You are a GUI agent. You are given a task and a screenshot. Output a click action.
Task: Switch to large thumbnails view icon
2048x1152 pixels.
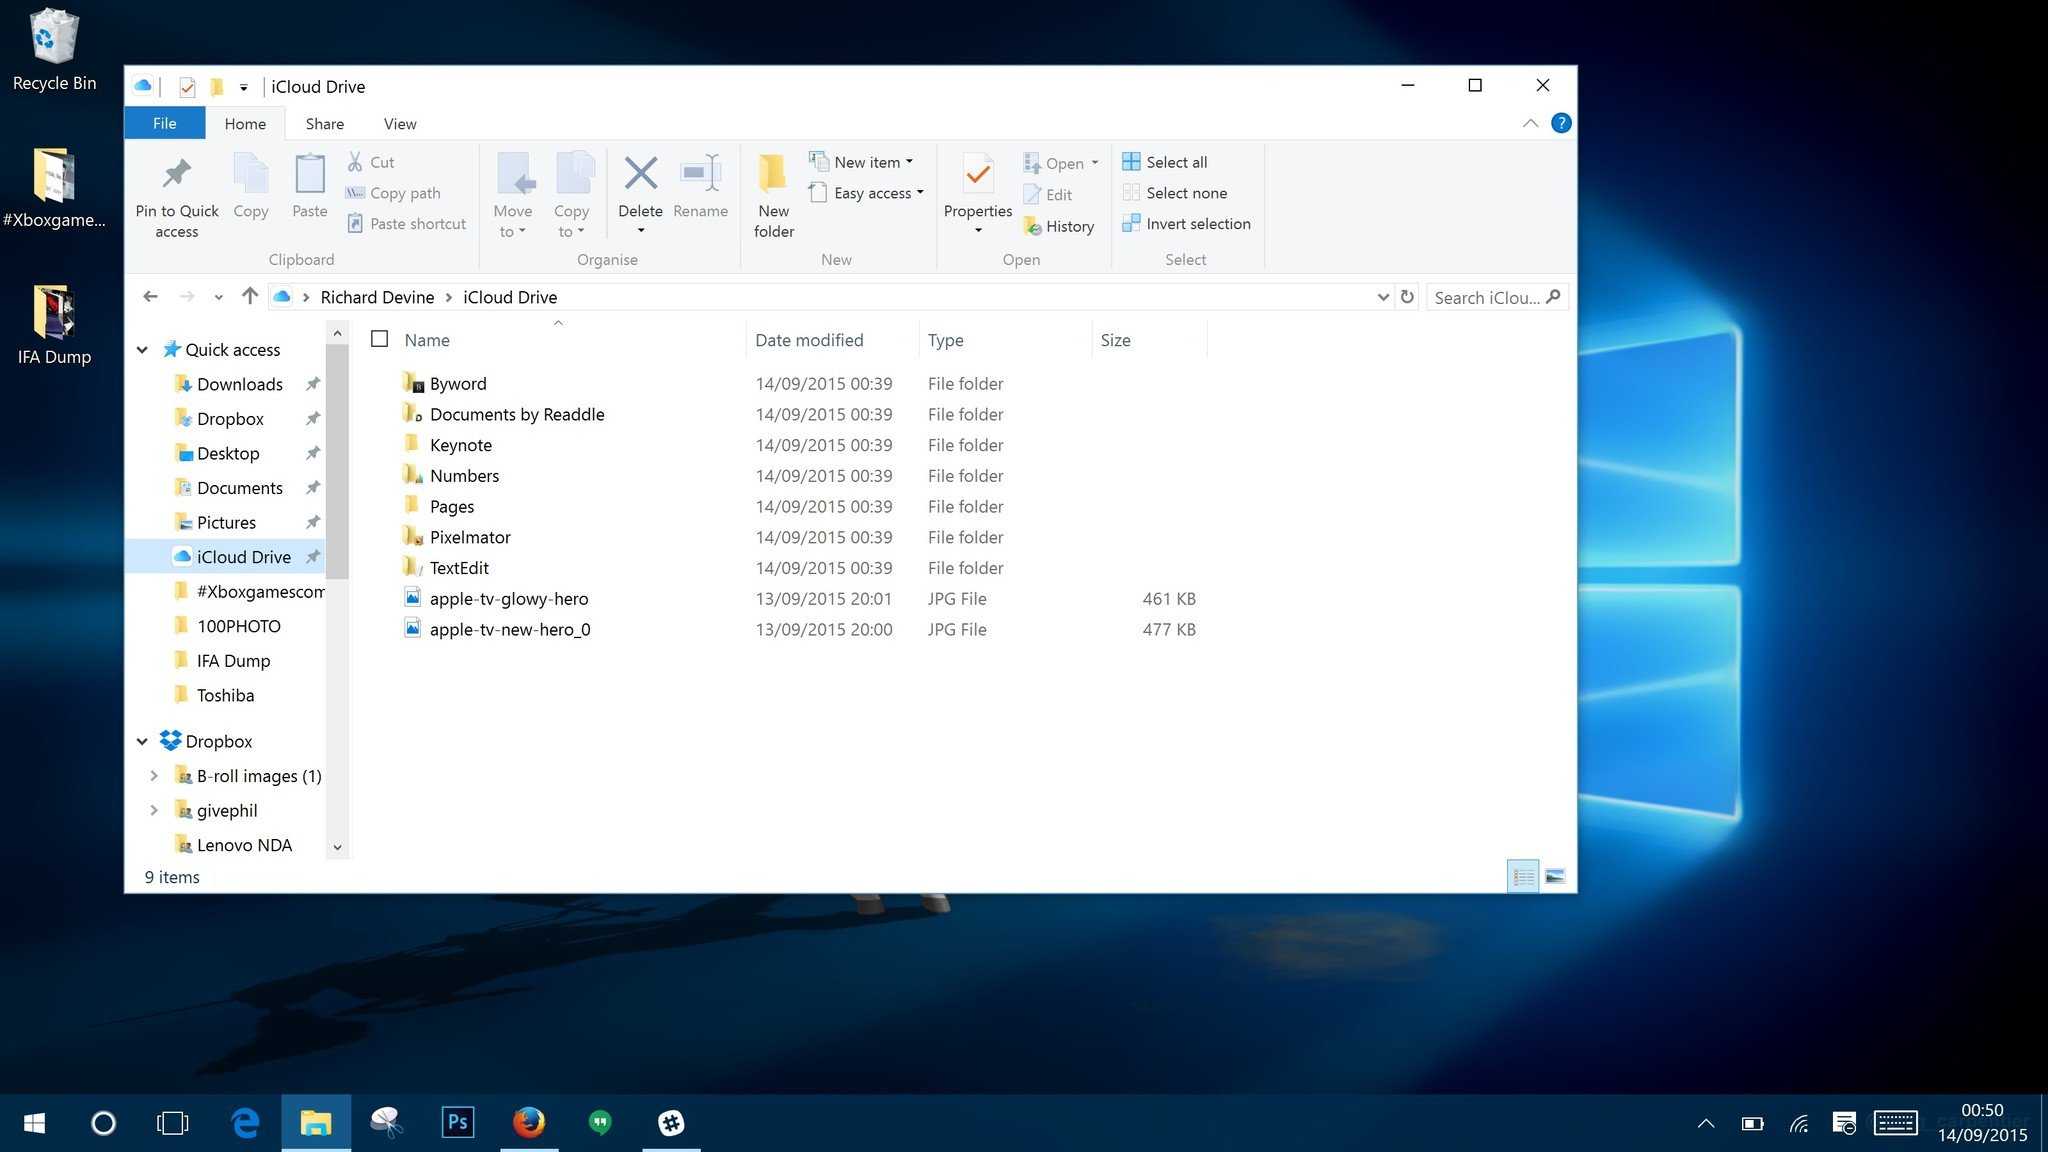pos(1555,877)
